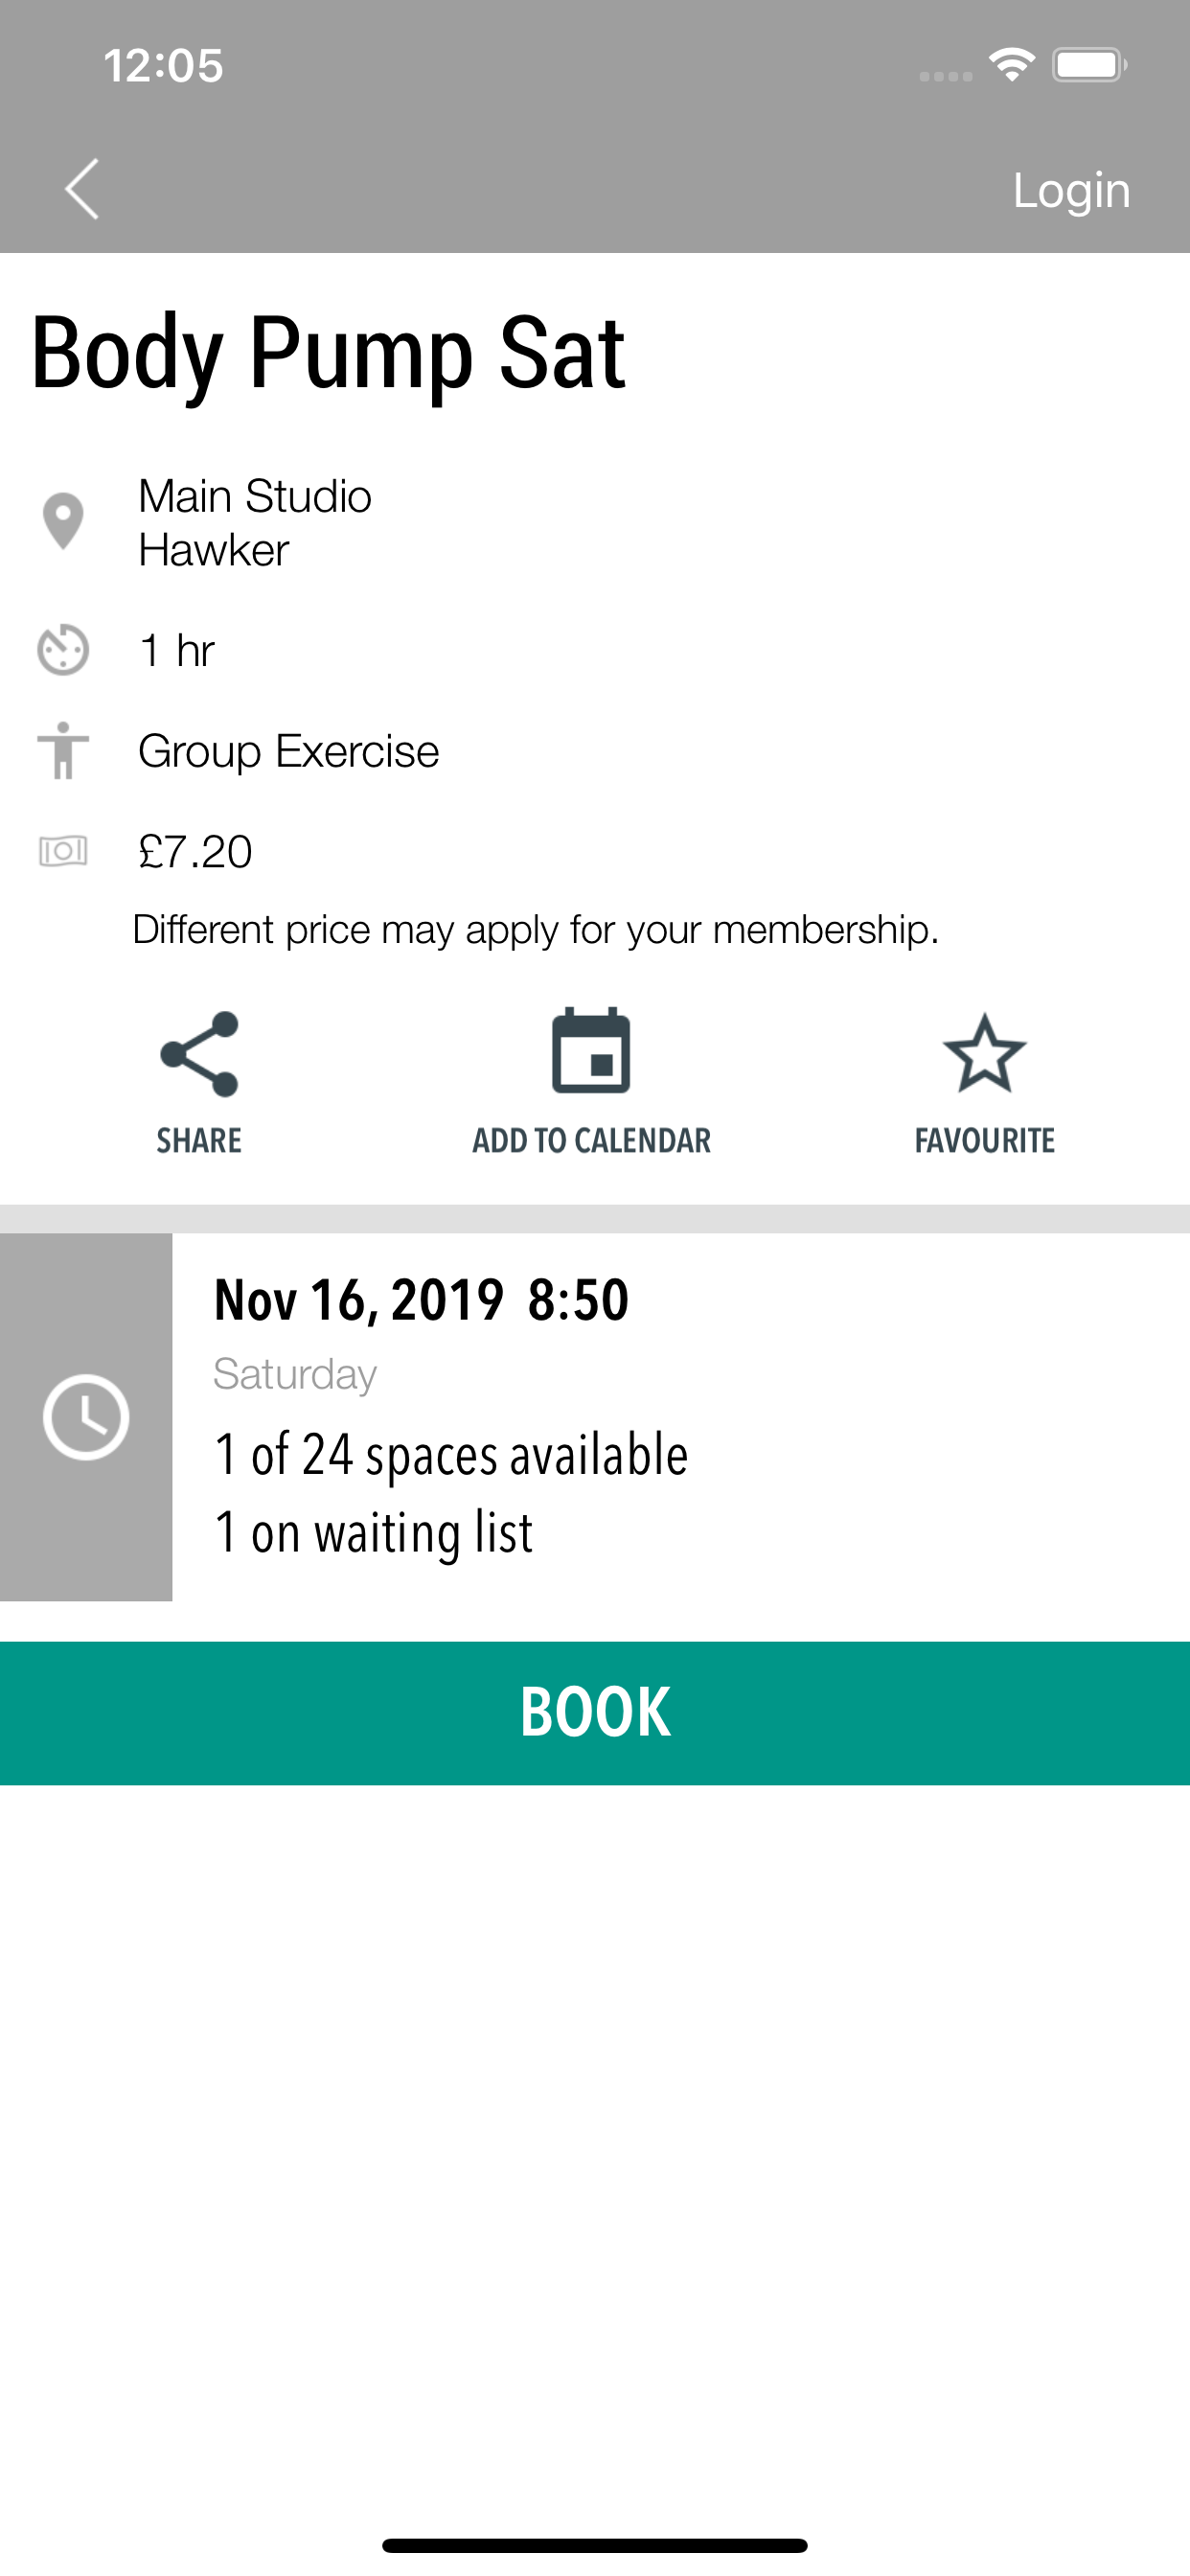The image size is (1190, 2576).
Task: Tap the 1 on waiting list text
Action: coord(373,1533)
